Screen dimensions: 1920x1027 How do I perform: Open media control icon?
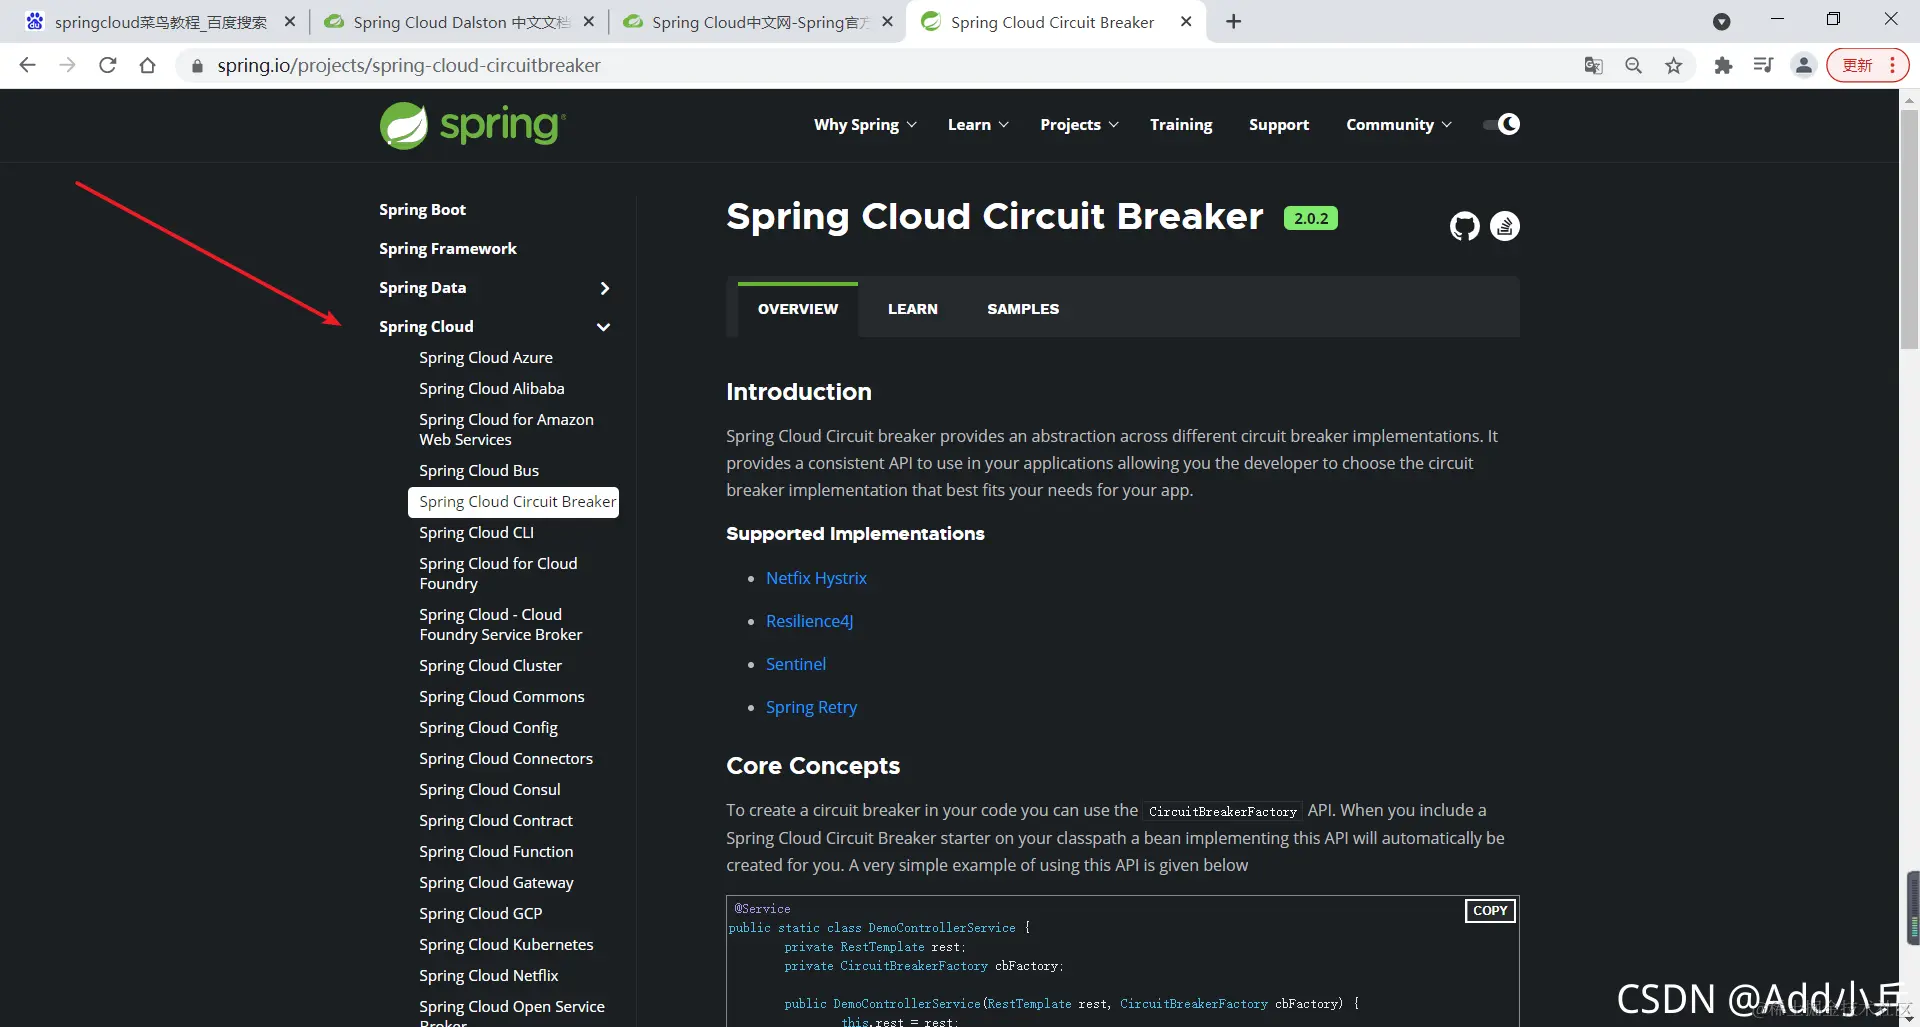tap(1763, 65)
